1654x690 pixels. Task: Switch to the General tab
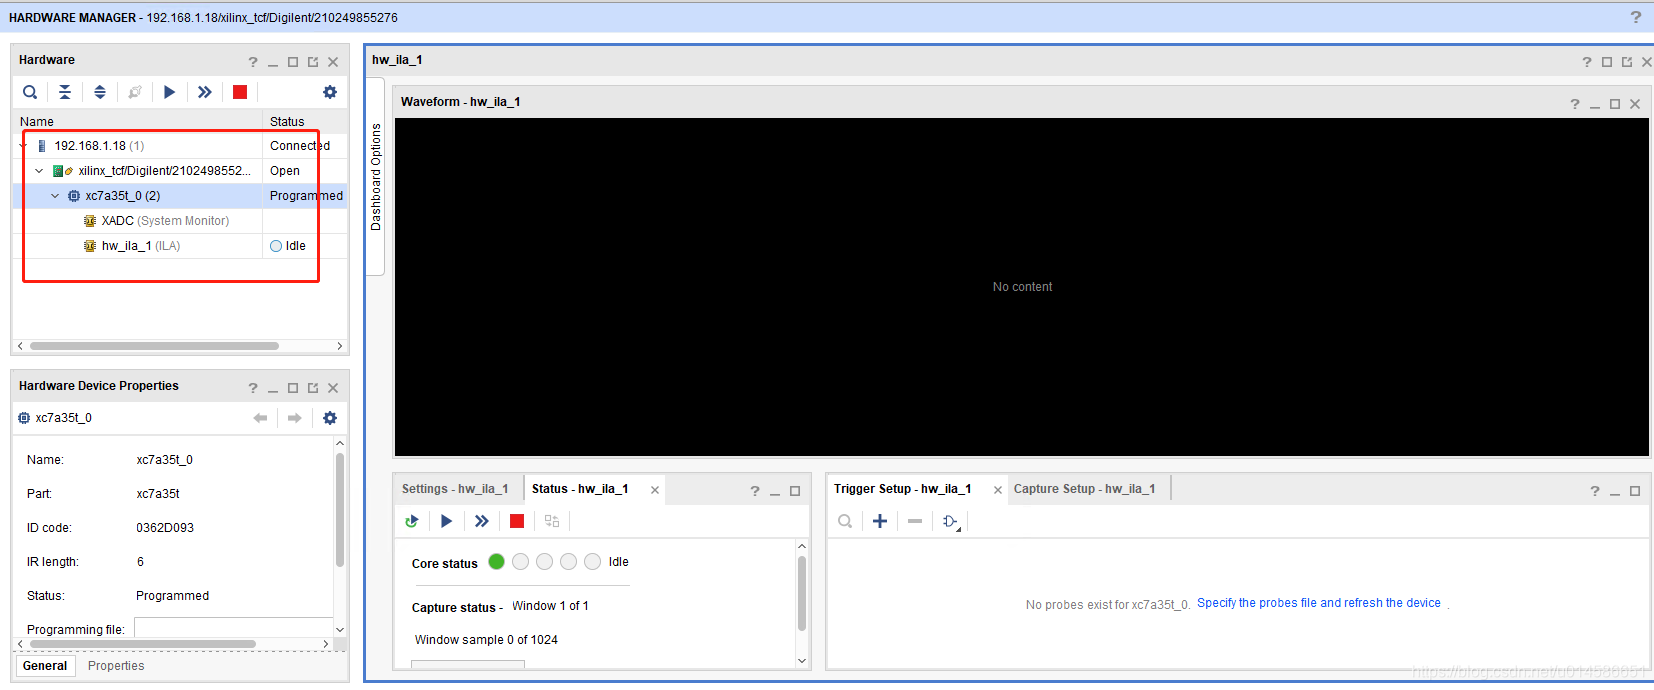point(45,666)
